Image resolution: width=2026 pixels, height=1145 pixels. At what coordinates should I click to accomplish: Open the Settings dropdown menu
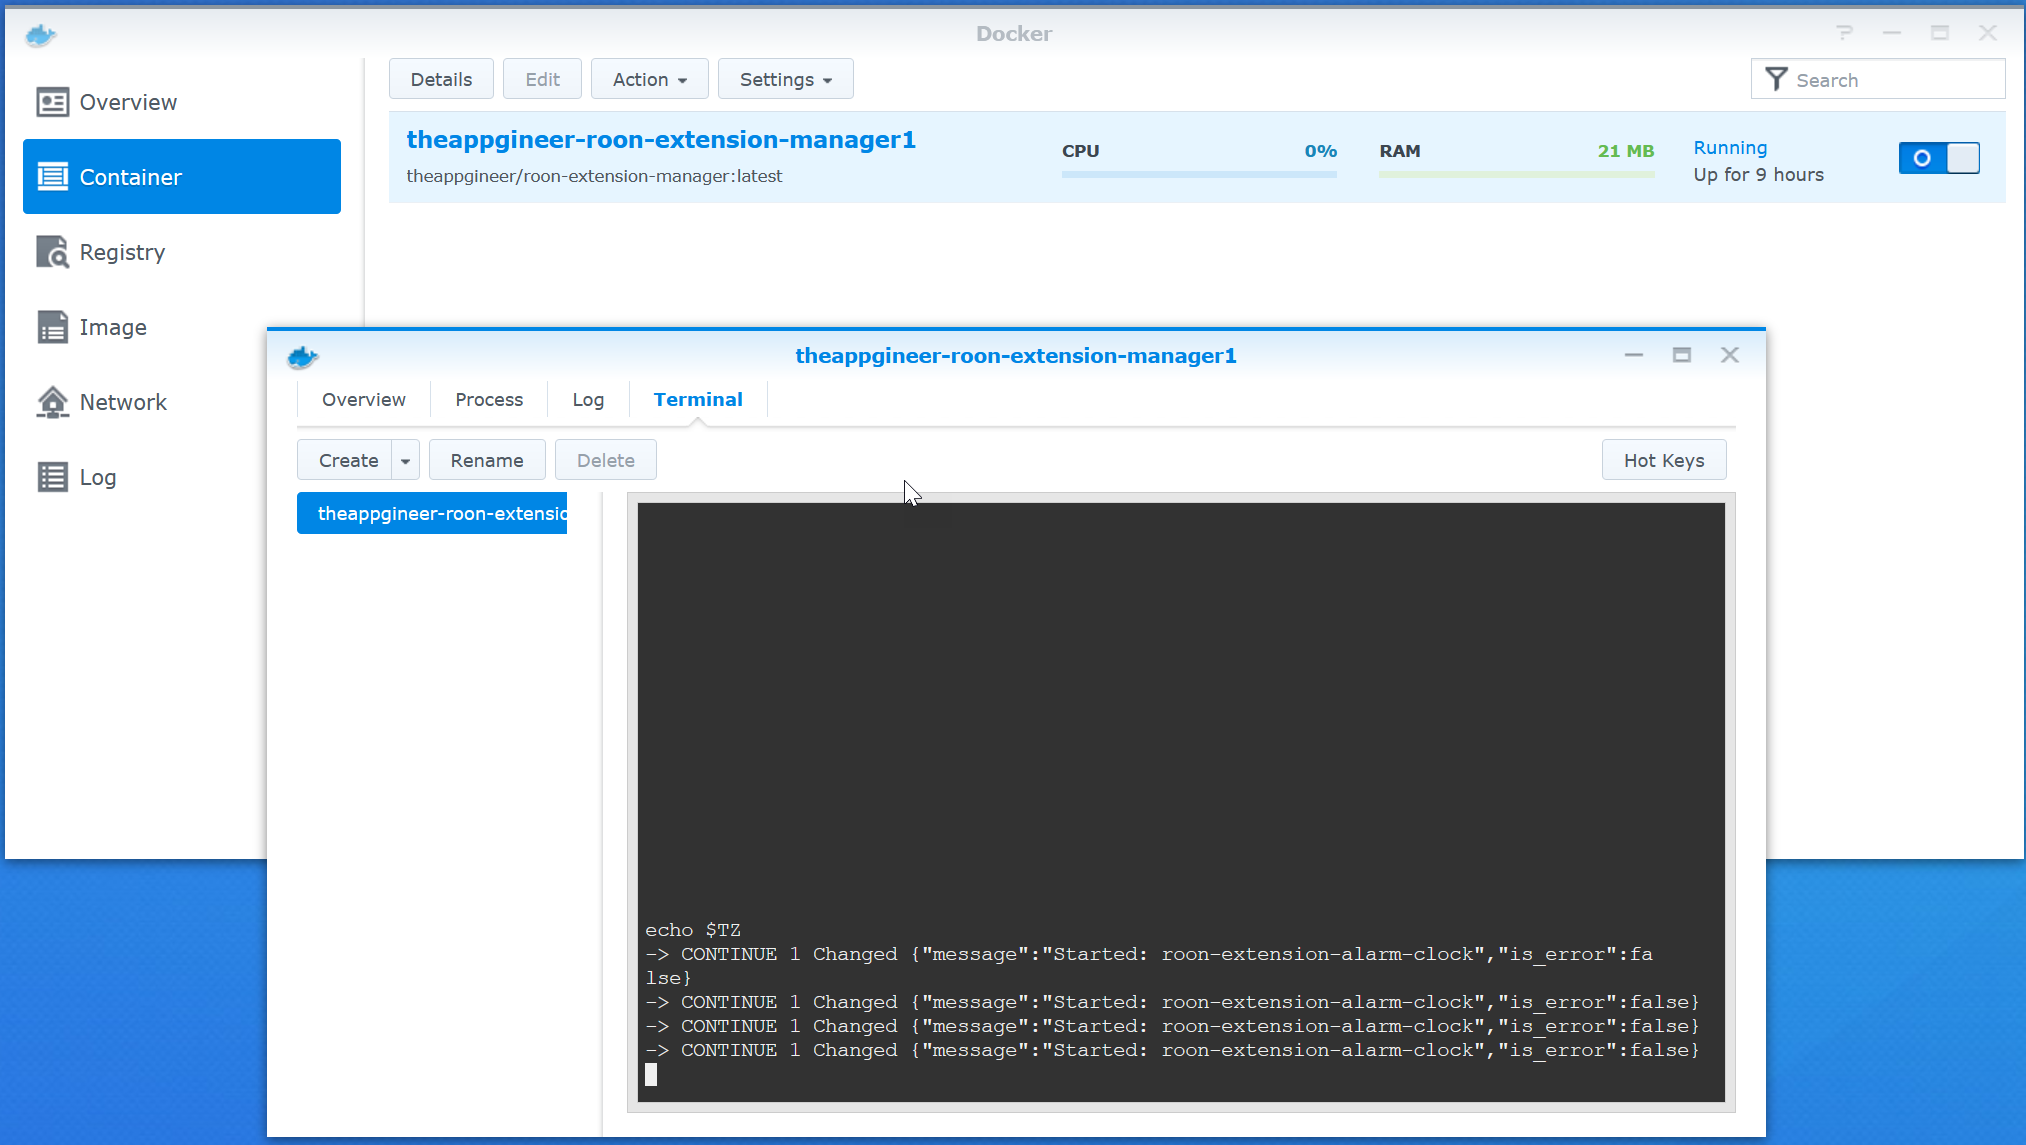pyautogui.click(x=785, y=80)
